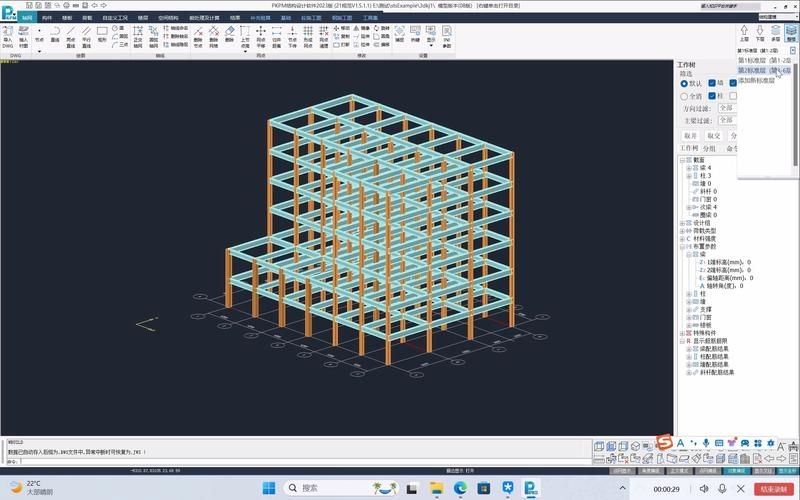Click the orthogonal axis grid tool
Viewport: 800px width, 500px height.
(x=138, y=35)
